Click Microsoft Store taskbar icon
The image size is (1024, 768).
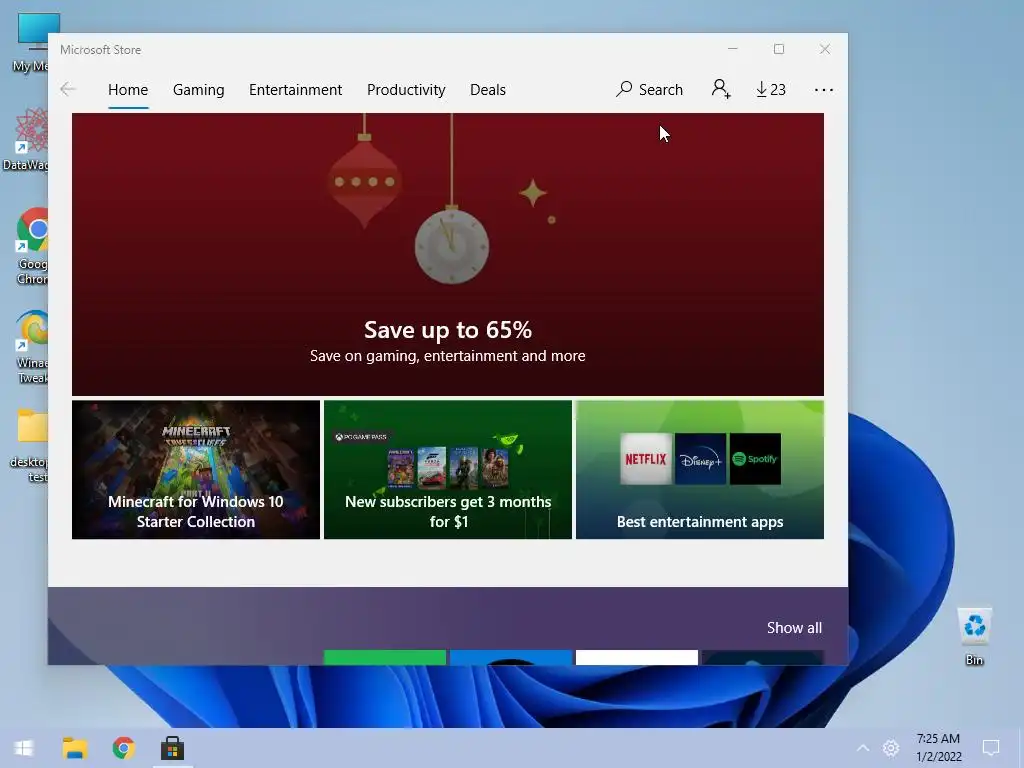[x=172, y=748]
